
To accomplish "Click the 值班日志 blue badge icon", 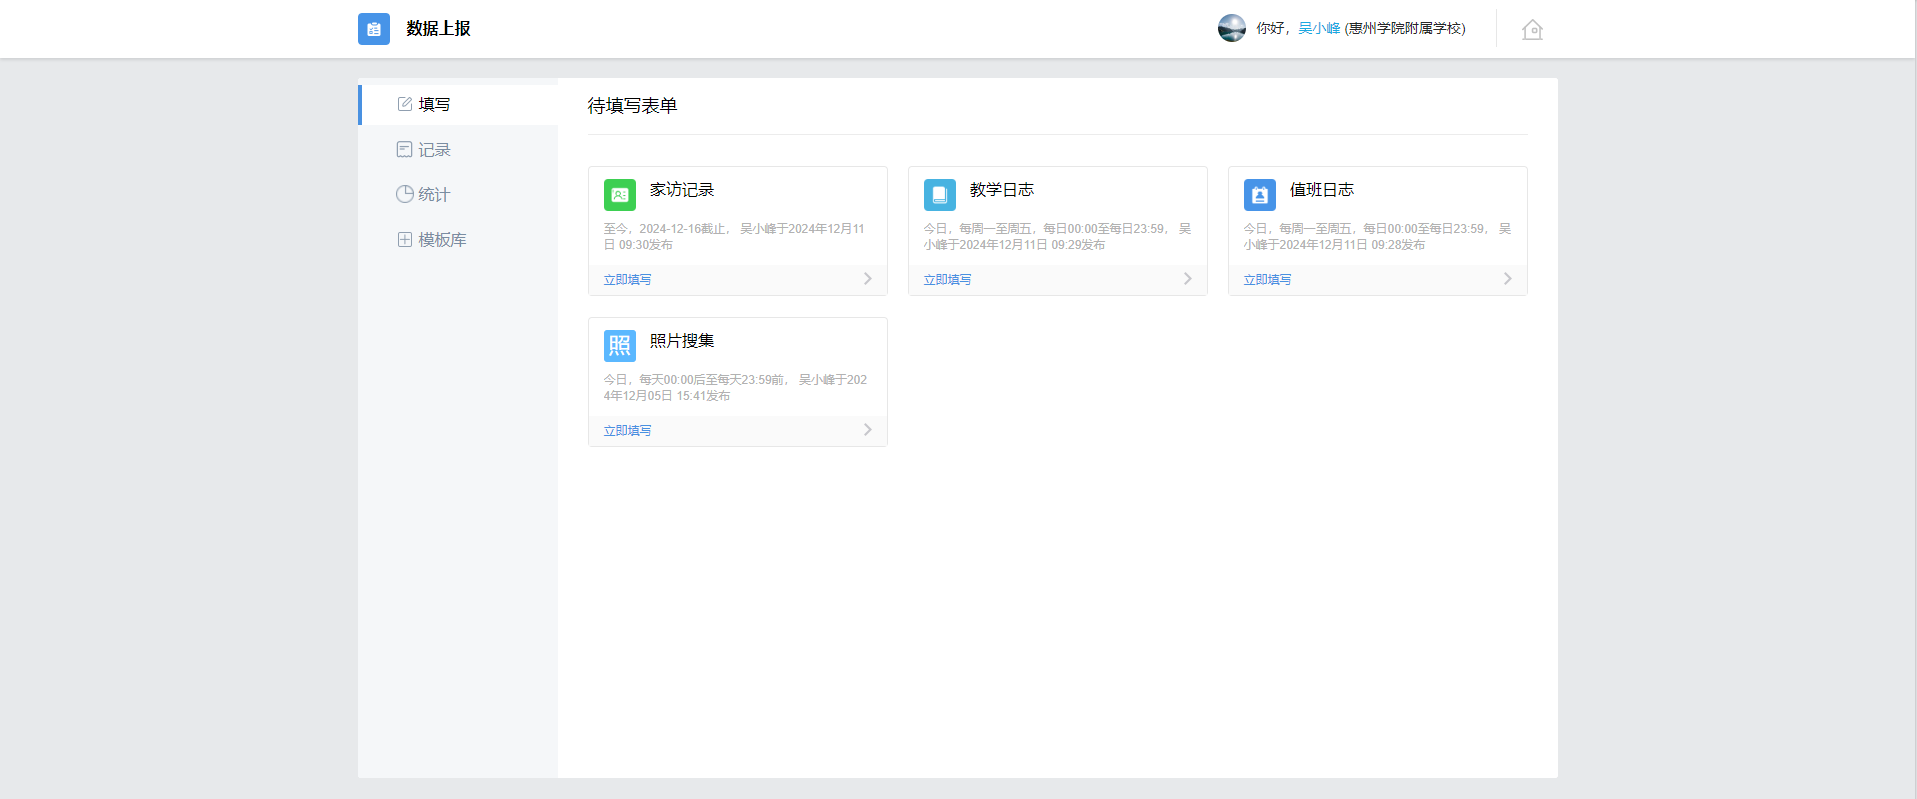I will tap(1259, 195).
